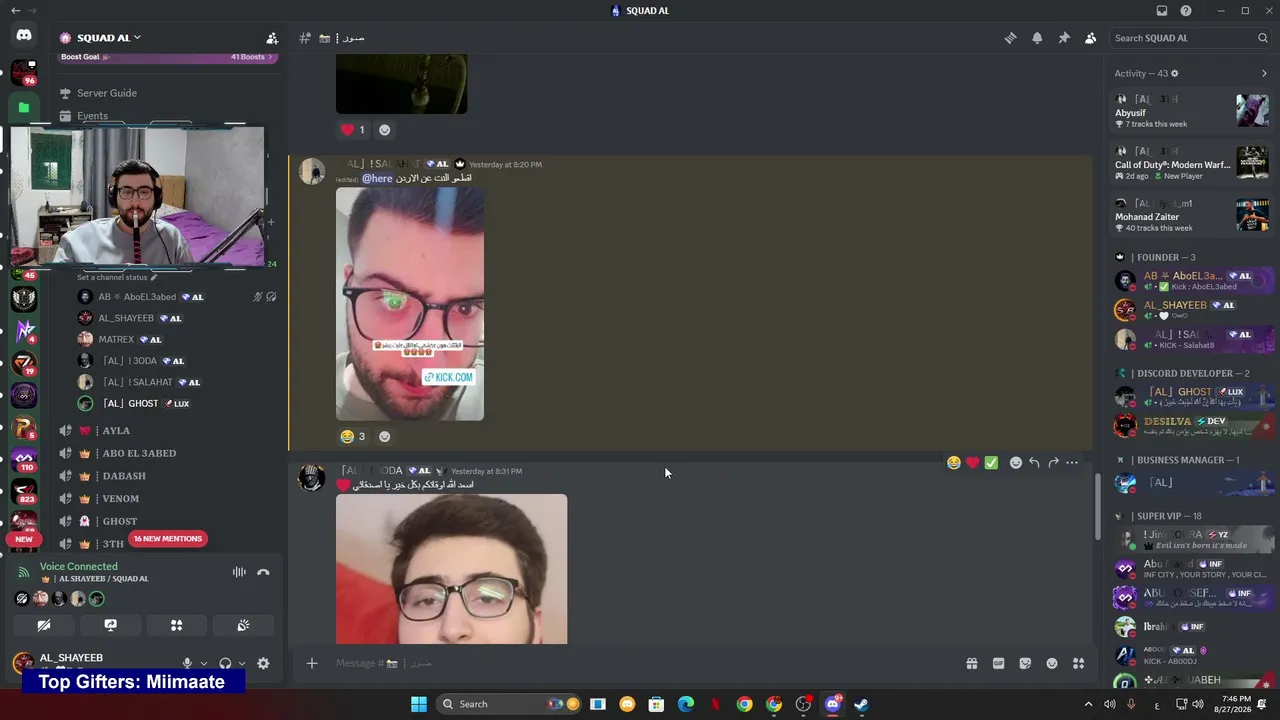Quick-react with the green checkmark on hovered message

pos(991,463)
